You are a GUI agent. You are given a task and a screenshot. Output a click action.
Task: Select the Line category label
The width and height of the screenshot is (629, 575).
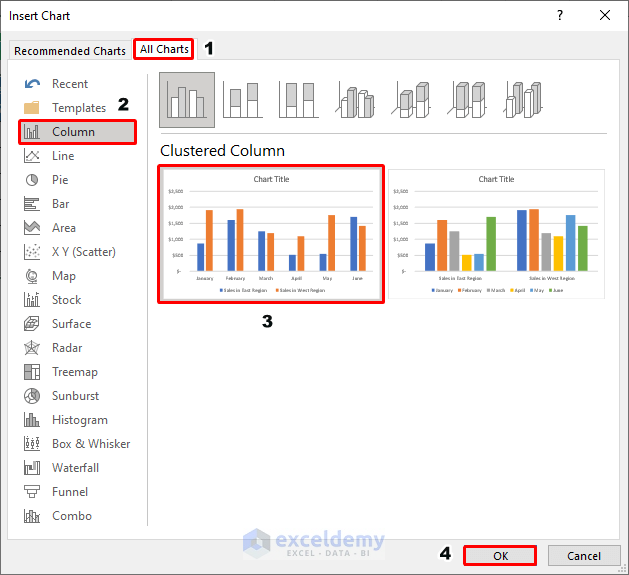[63, 156]
